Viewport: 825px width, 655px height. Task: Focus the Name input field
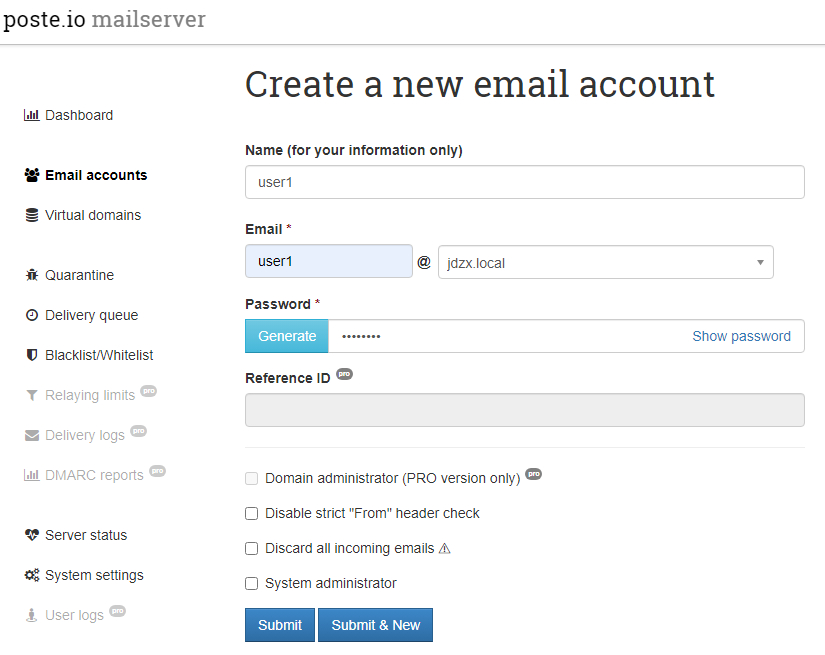(x=524, y=182)
